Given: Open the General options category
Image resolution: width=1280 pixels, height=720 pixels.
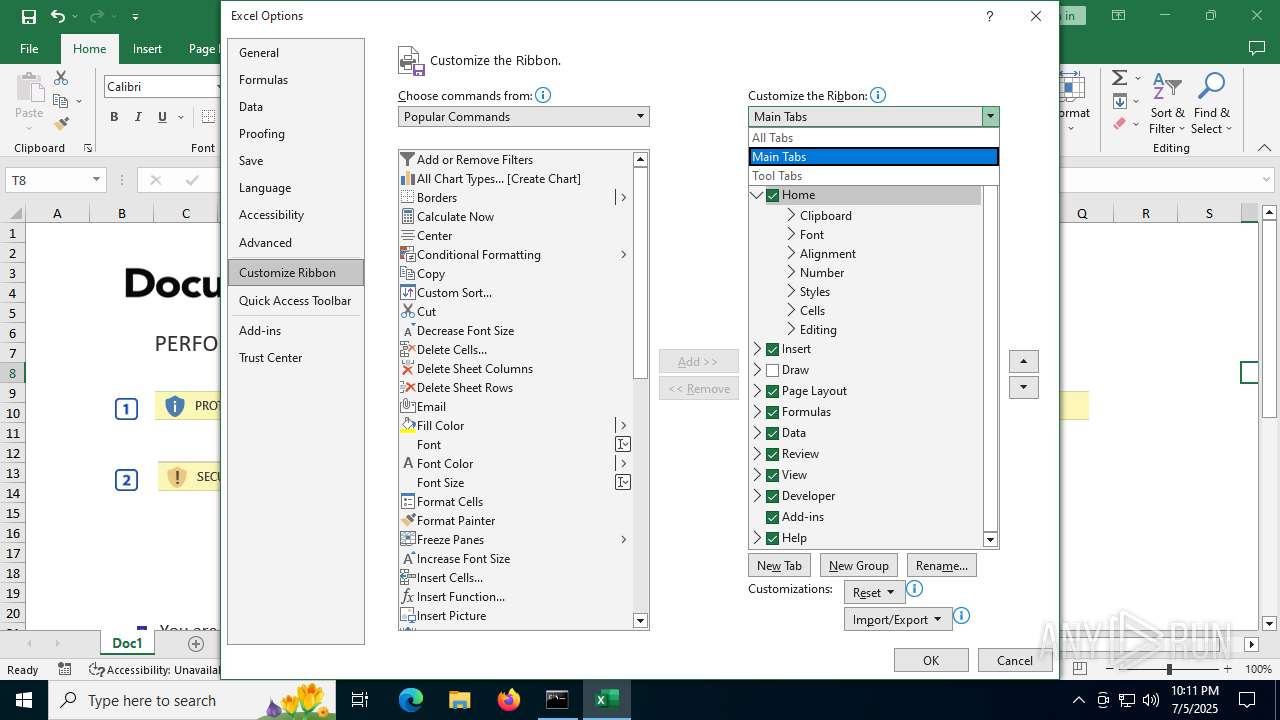Looking at the screenshot, I should [296, 53].
